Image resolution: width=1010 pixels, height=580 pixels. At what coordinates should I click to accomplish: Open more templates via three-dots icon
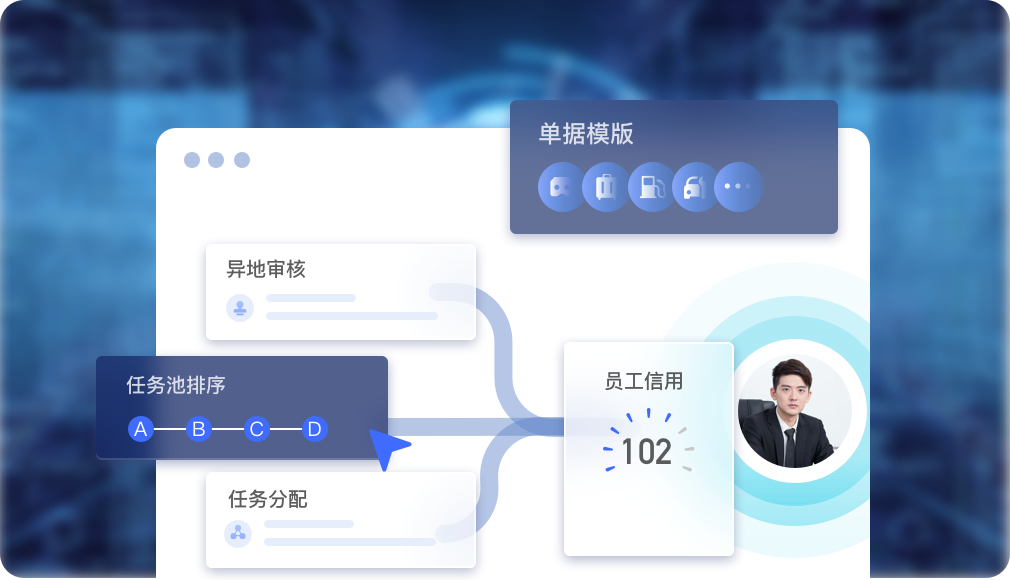738,187
